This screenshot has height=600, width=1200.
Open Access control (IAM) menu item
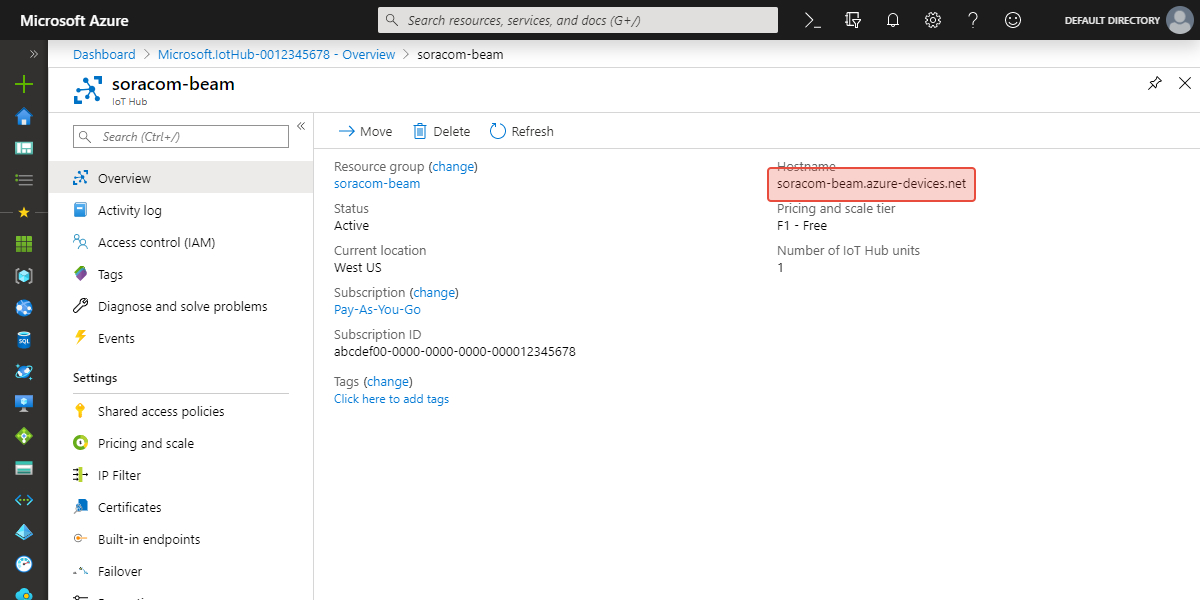156,243
